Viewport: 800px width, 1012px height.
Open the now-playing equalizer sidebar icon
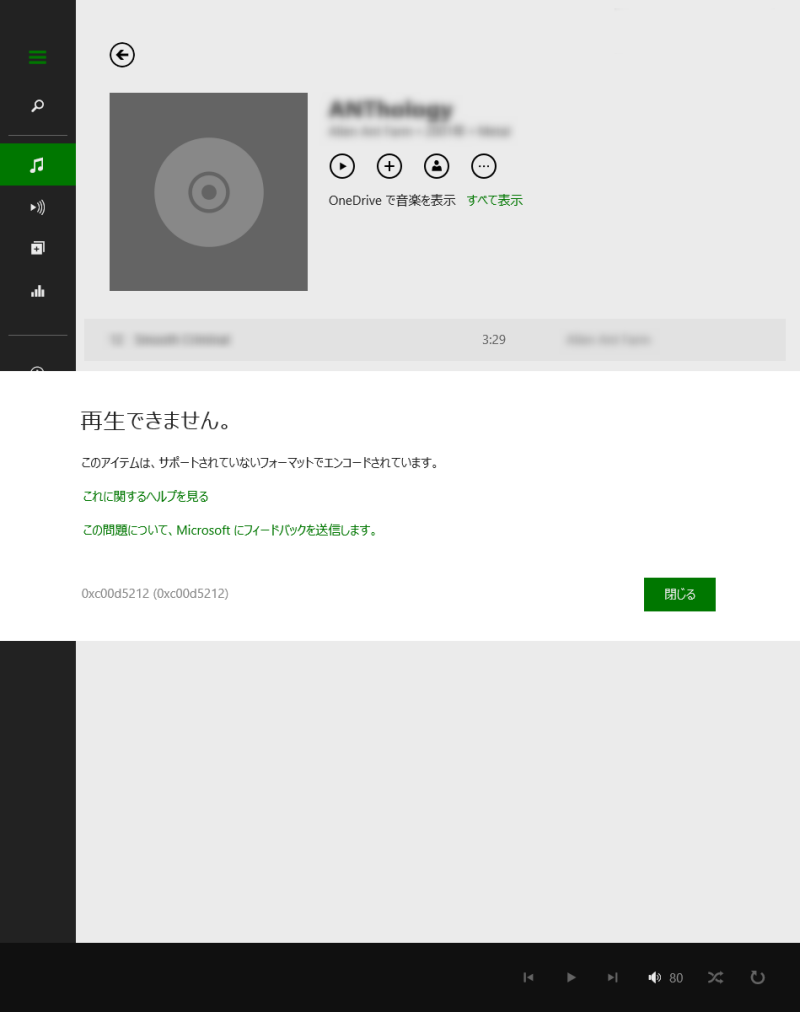click(x=37, y=291)
